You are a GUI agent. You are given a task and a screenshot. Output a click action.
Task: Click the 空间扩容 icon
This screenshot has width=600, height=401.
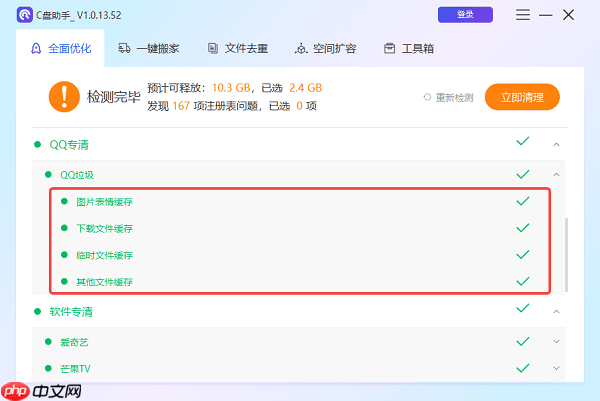(301, 49)
